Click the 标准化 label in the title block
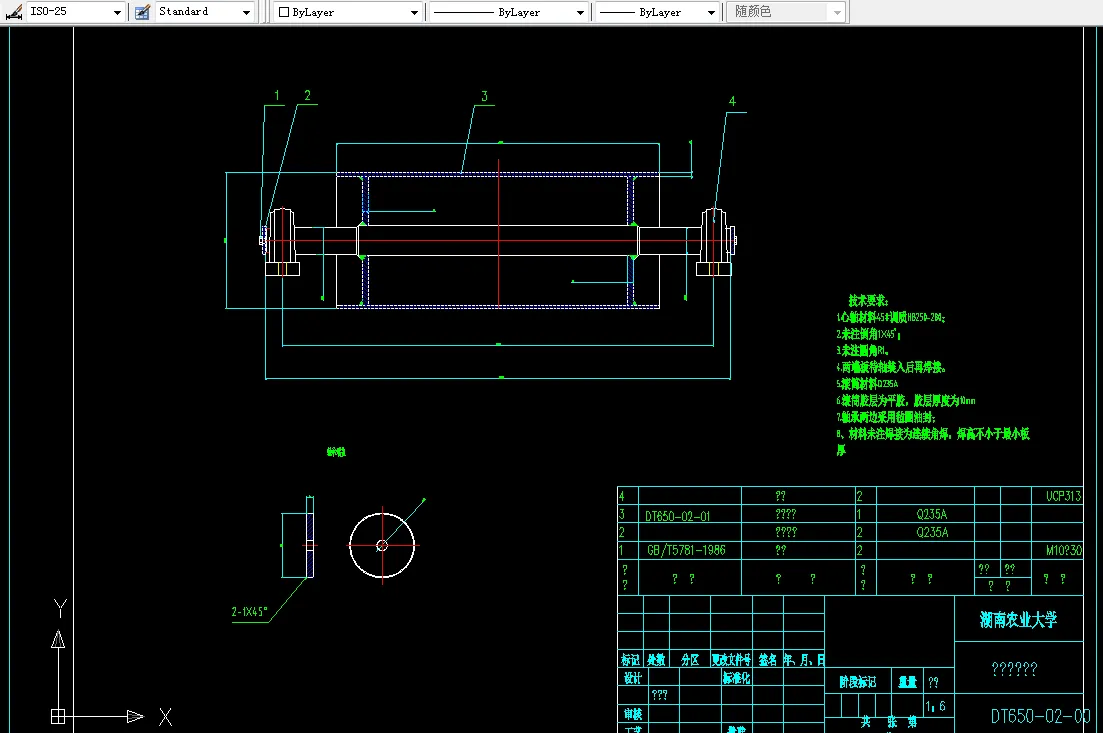Image resolution: width=1103 pixels, height=733 pixels. pos(737,678)
